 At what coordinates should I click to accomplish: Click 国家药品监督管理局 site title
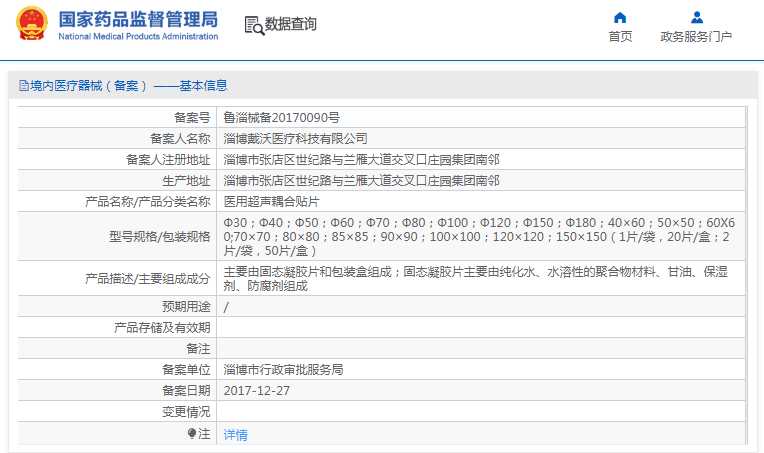click(138, 19)
